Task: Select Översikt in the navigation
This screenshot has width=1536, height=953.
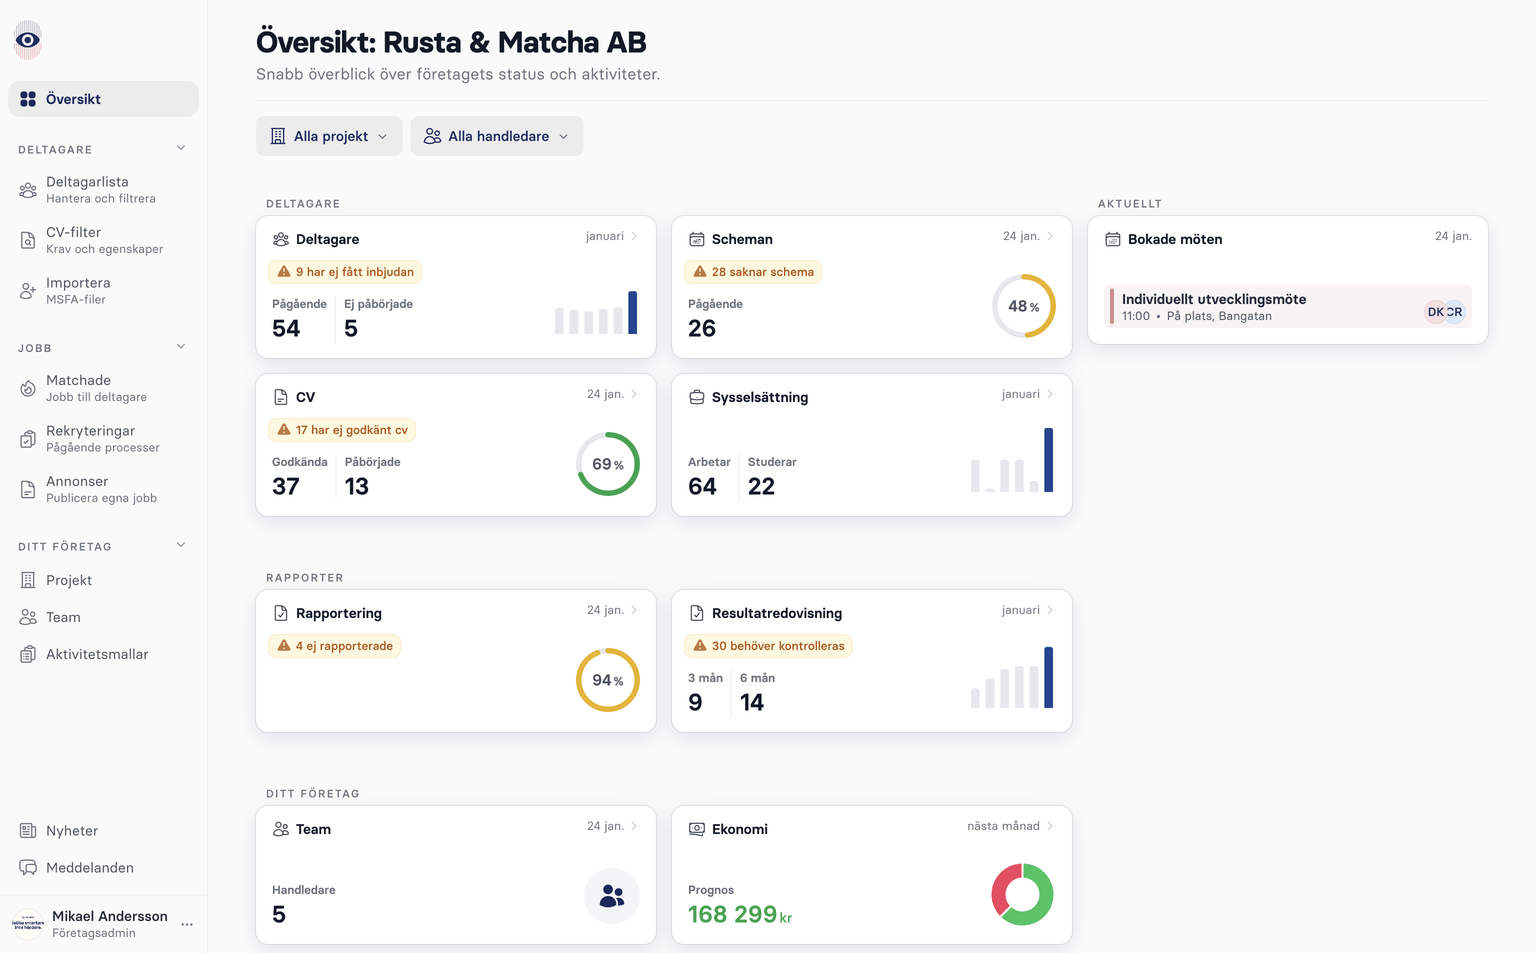Action: pos(103,98)
